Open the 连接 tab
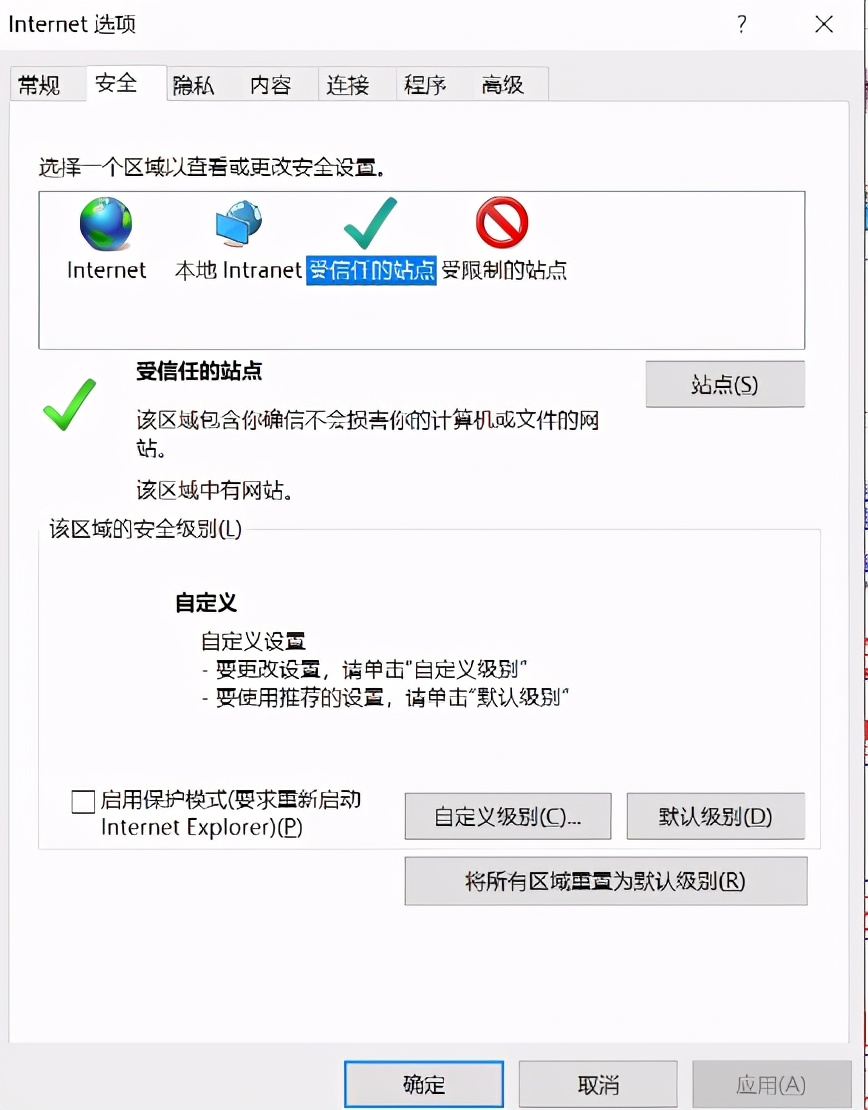 pos(348,86)
